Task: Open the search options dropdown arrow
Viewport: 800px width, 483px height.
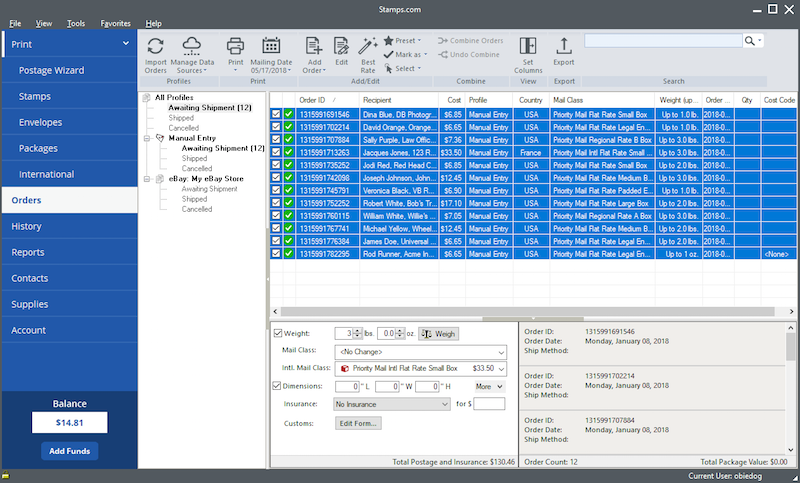Action: (760, 41)
